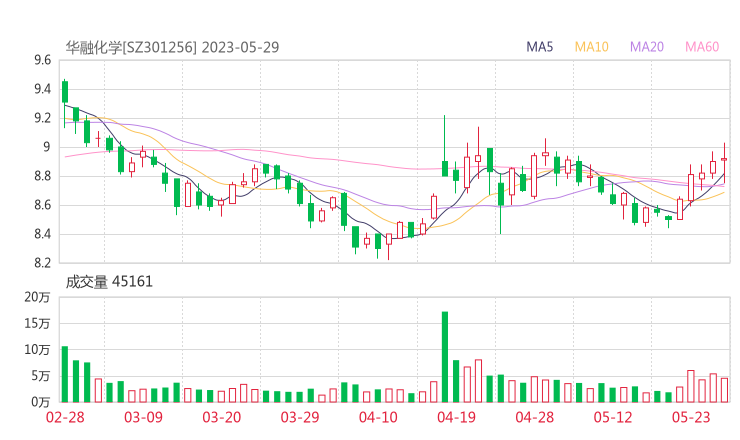Click the 03-09 date axis label
Viewport: 740px width, 440px height.
143,417
